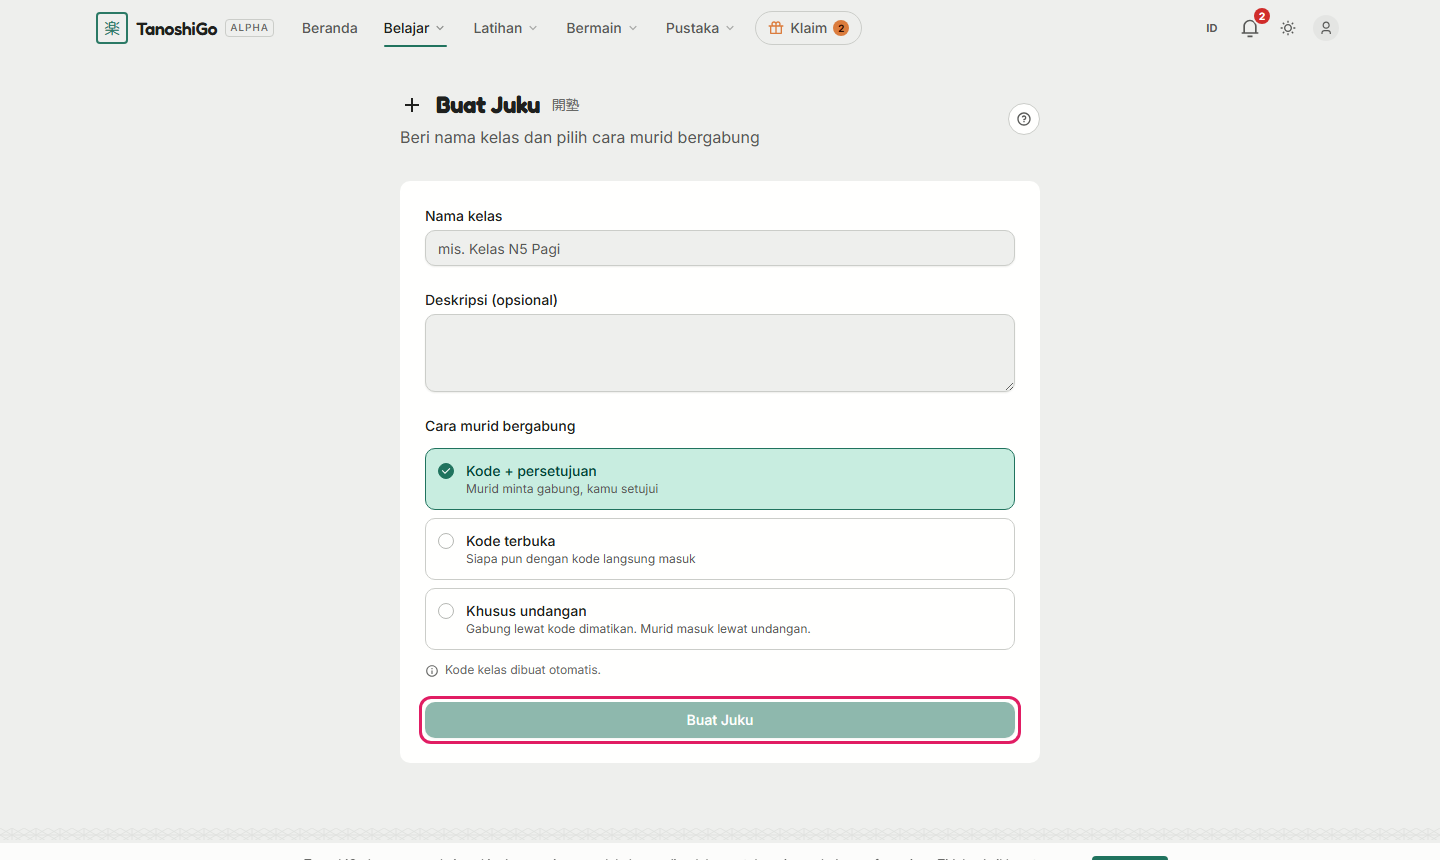1440x860 pixels.
Task: Click the plus icon beside Buat Juku
Action: pyautogui.click(x=412, y=105)
